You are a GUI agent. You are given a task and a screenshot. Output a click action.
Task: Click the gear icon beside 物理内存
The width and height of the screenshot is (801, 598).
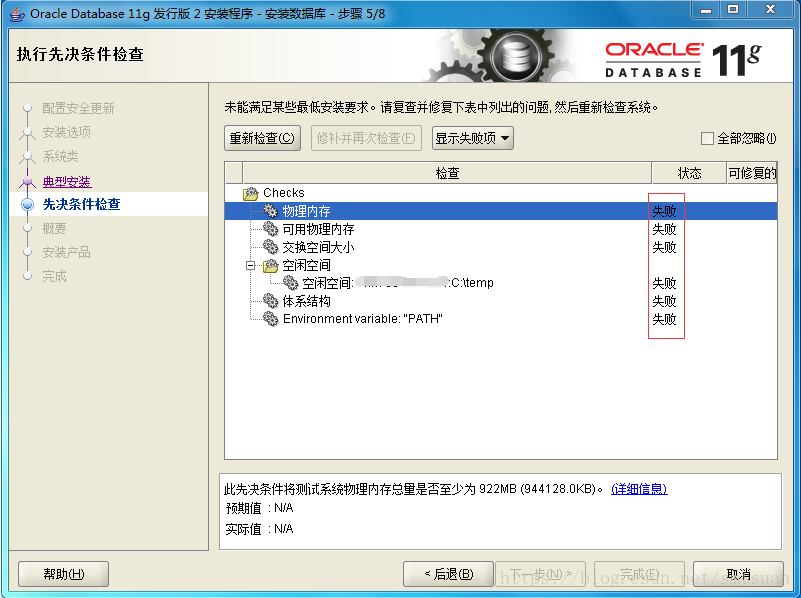[x=270, y=210]
